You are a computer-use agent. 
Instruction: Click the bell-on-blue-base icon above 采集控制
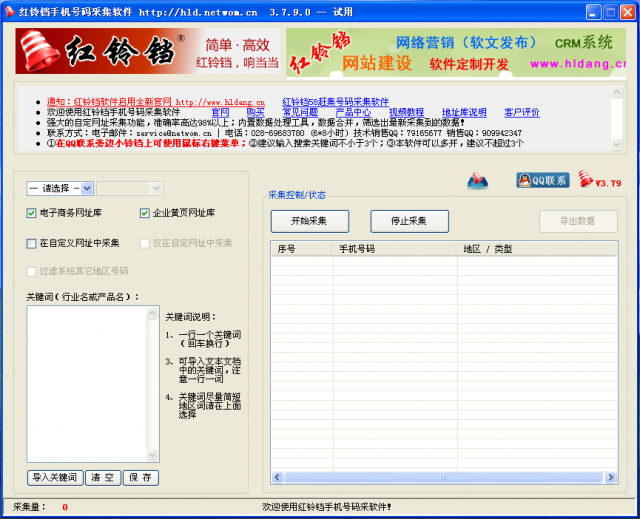(x=478, y=181)
